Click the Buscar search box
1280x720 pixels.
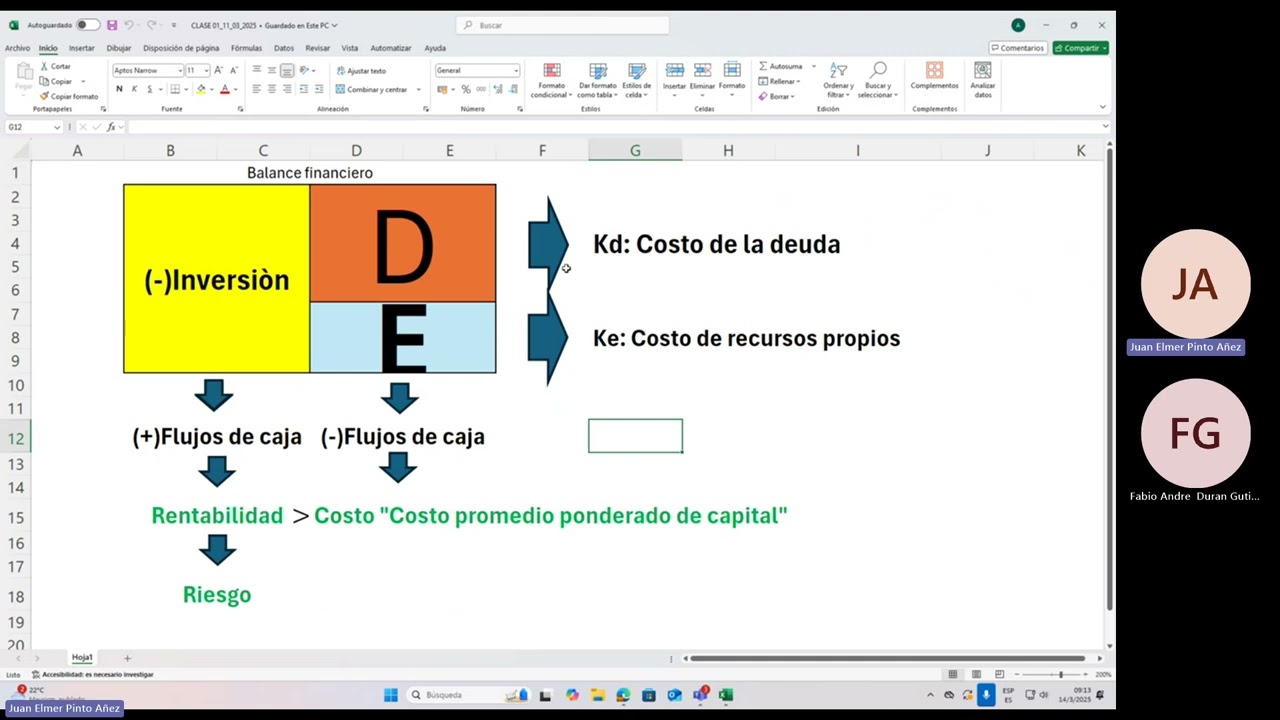point(564,25)
